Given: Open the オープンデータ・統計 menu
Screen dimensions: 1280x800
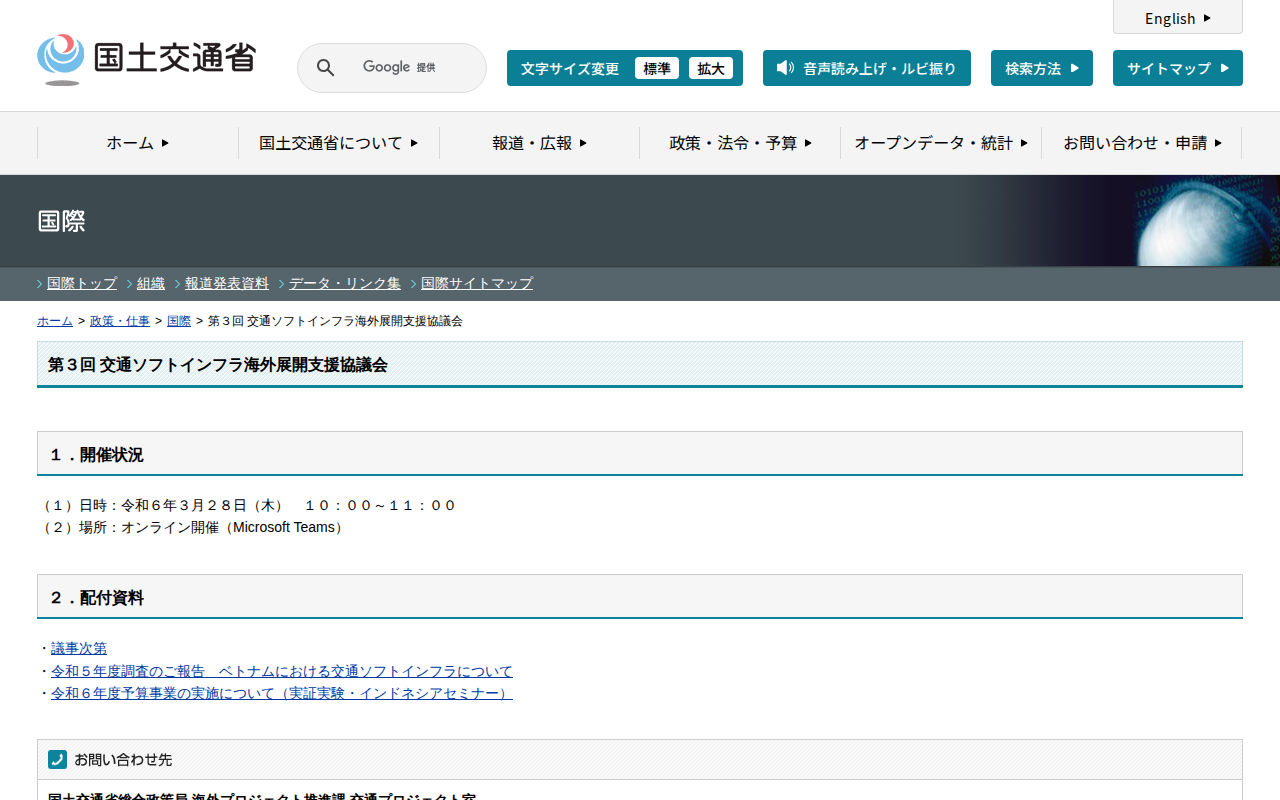Looking at the screenshot, I should pyautogui.click(x=941, y=143).
